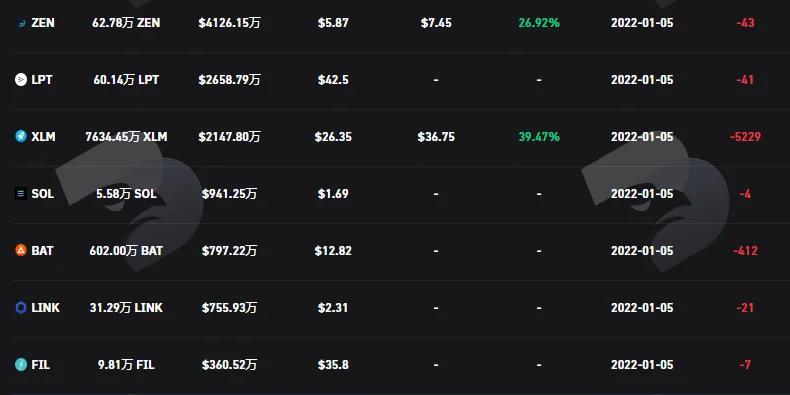Select the 62.78万 ZEN holdings cell

(x=126, y=23)
